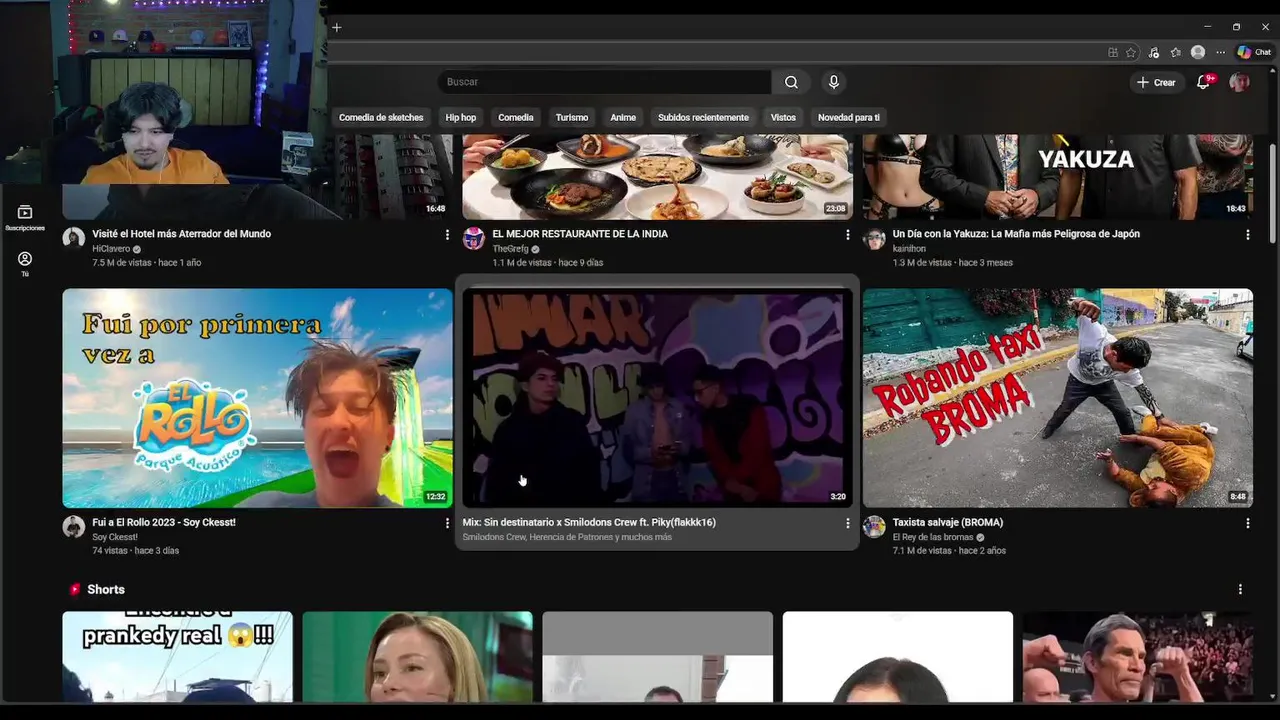Select the Hip hop filter chip
This screenshot has width=1280, height=720.
click(461, 117)
